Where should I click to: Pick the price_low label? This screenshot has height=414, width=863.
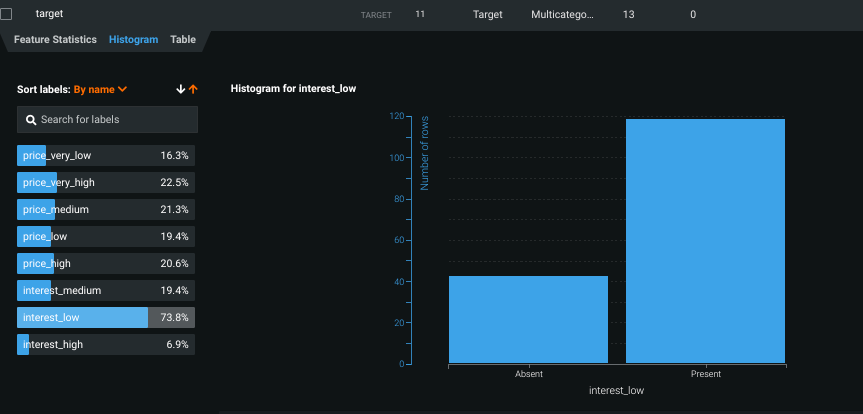[106, 236]
